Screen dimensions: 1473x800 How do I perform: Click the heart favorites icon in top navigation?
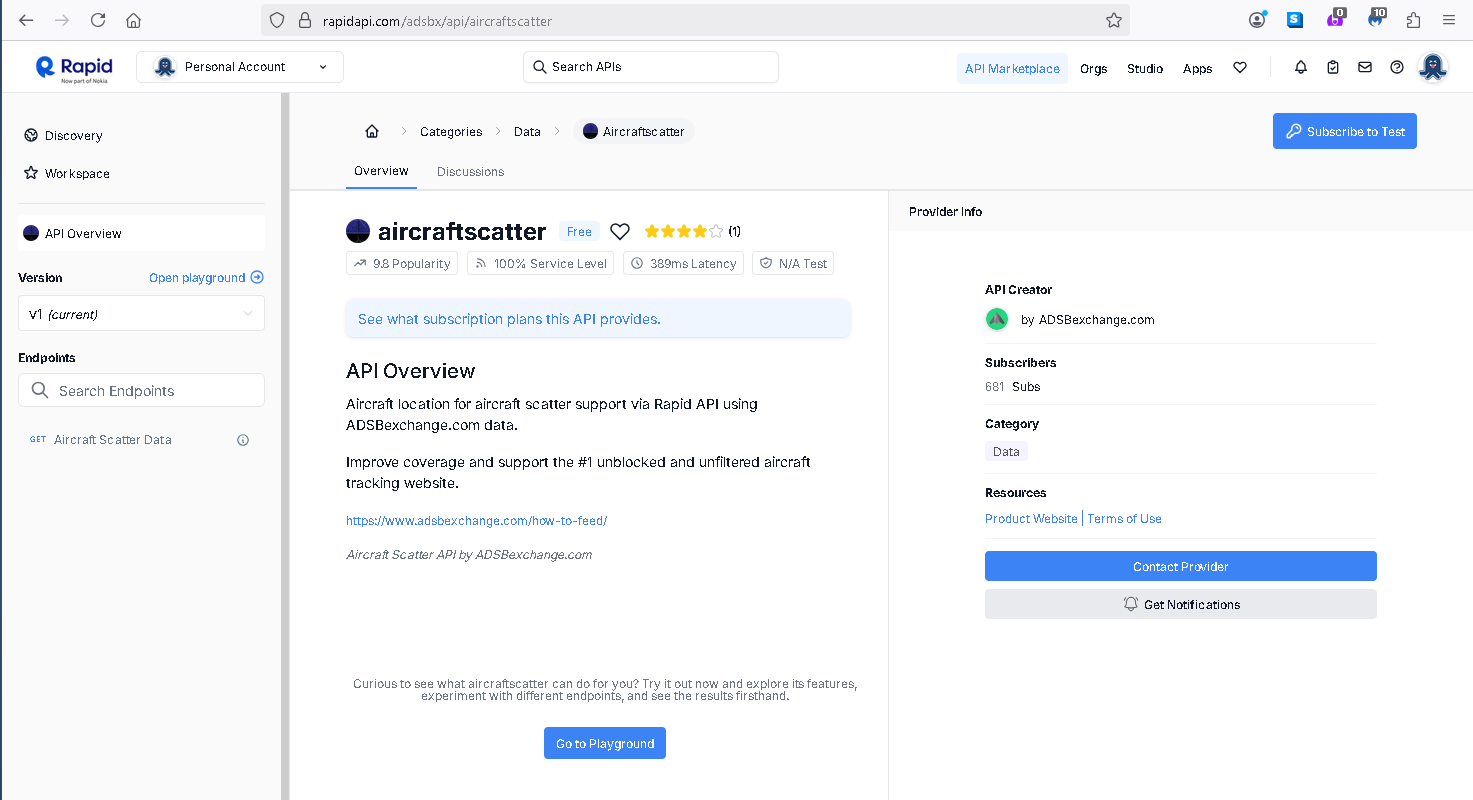1240,68
